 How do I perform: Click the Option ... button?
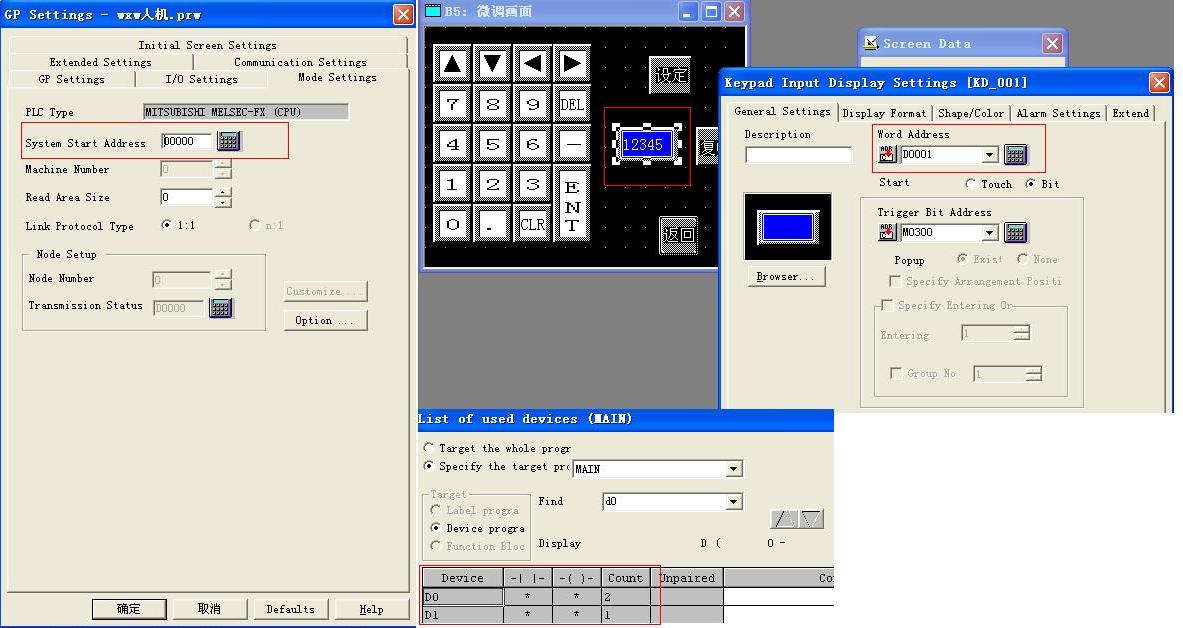325,320
